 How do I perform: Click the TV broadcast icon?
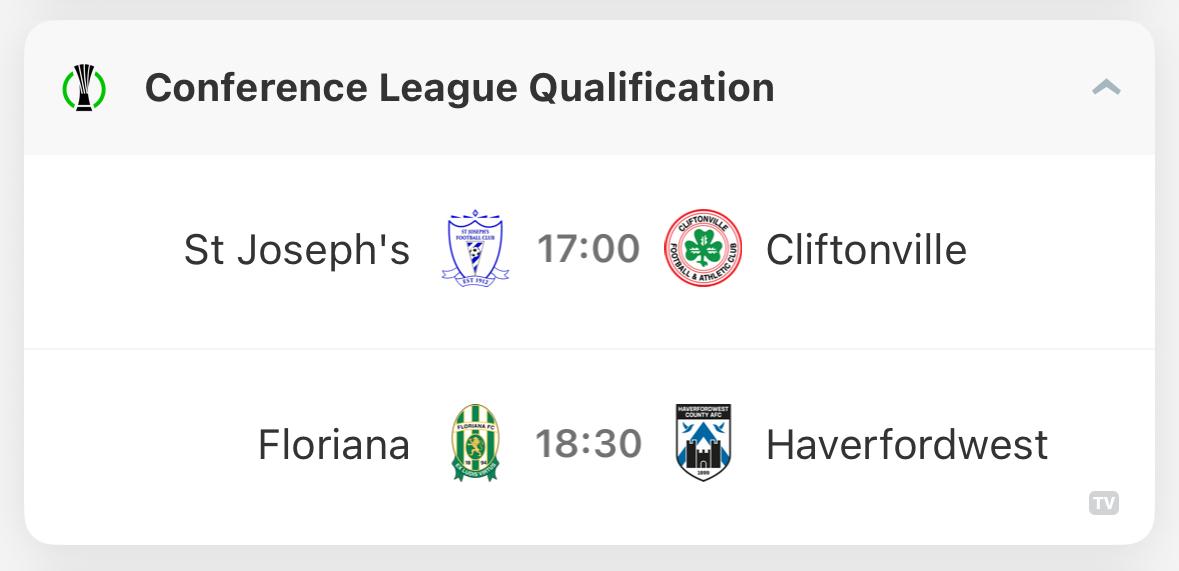1104,503
